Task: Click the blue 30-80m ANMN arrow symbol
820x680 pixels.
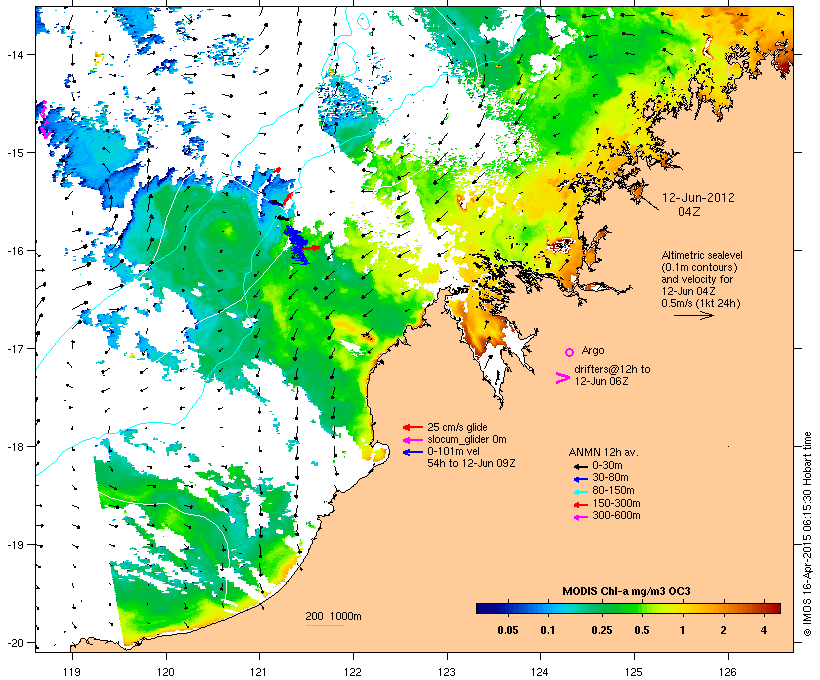Action: (x=580, y=479)
